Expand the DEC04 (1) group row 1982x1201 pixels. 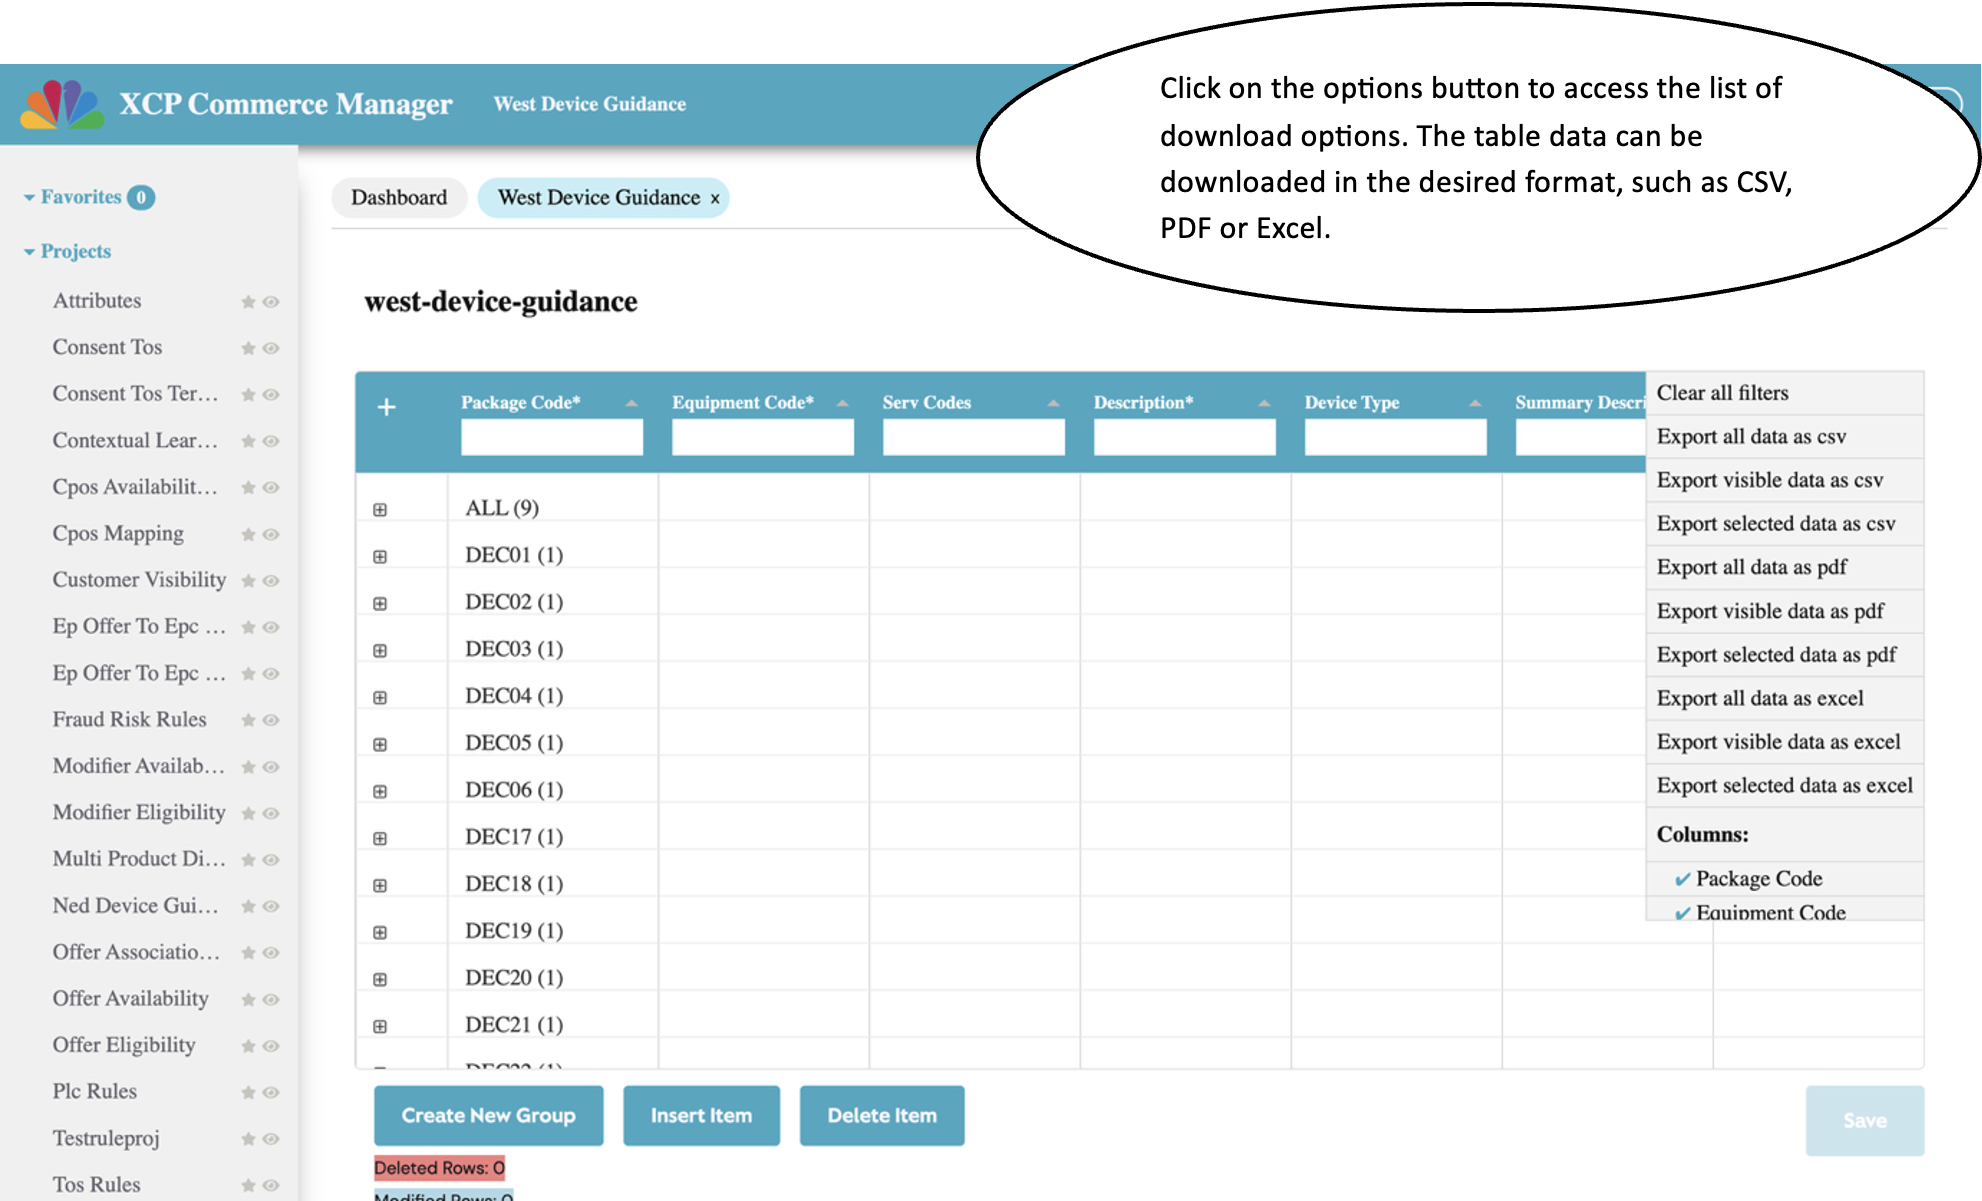380,697
